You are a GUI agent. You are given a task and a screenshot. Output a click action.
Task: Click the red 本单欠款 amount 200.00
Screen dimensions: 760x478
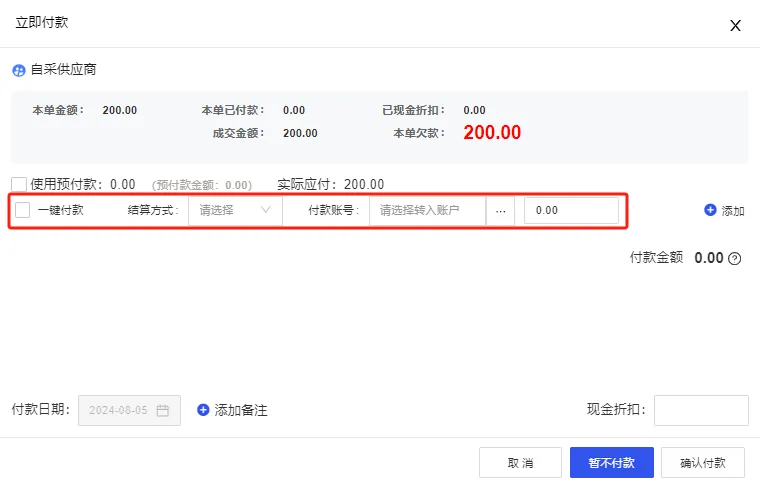tap(492, 133)
